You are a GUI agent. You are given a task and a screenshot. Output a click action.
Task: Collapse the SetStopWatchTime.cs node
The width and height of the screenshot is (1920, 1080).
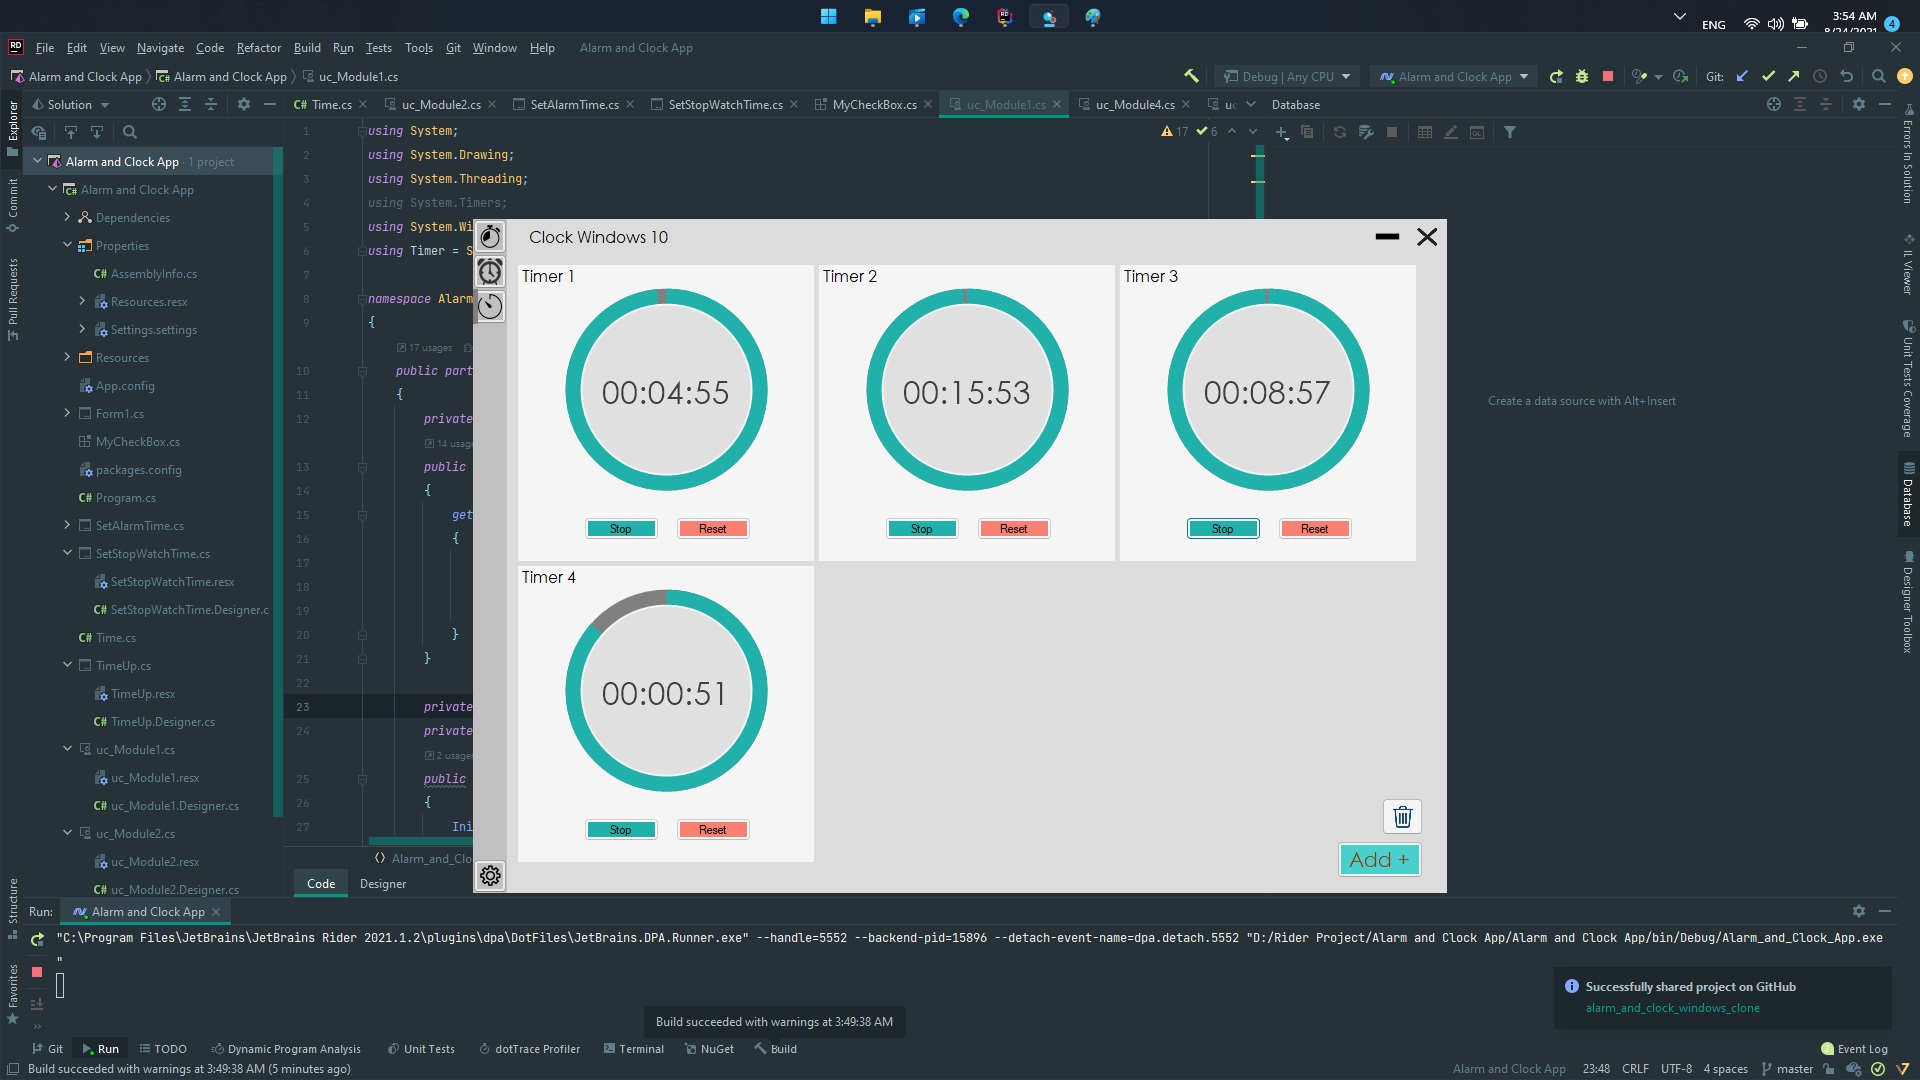(x=67, y=553)
